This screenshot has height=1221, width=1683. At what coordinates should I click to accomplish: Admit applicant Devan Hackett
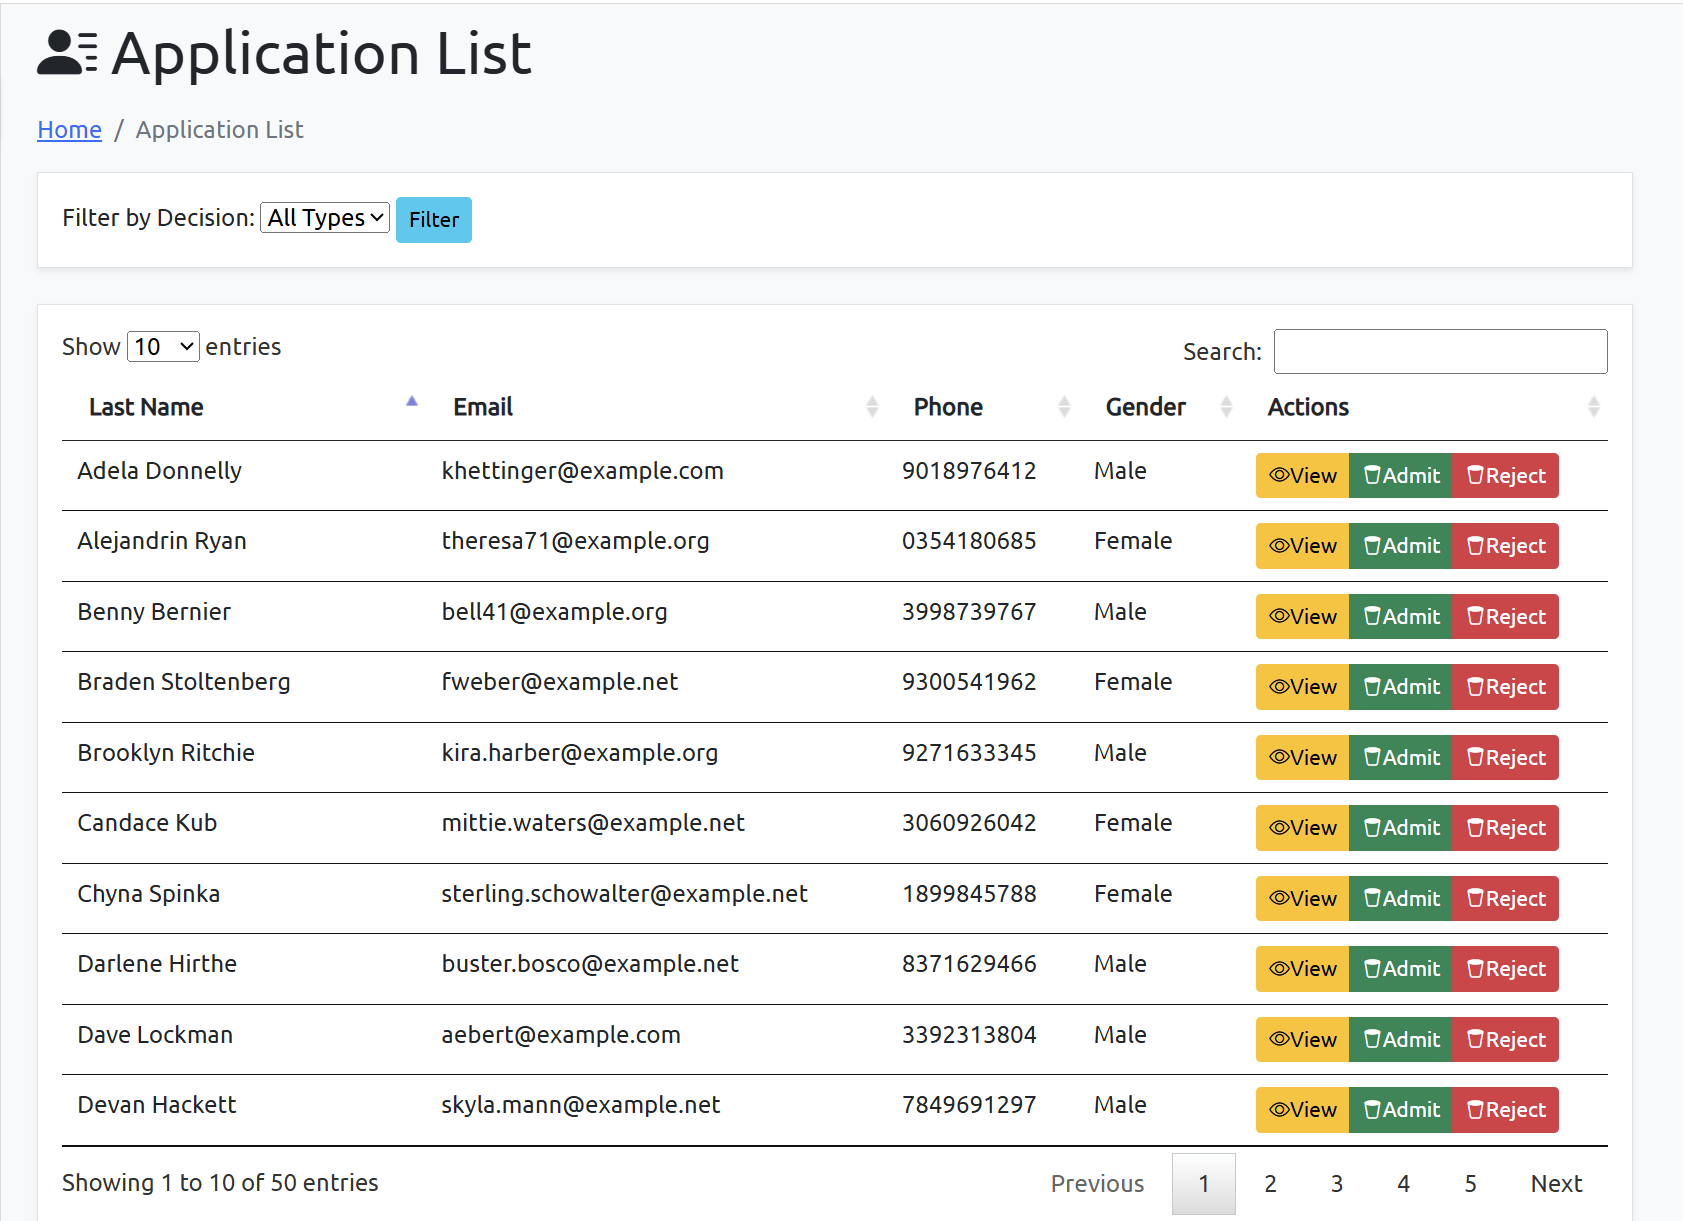[1400, 1110]
